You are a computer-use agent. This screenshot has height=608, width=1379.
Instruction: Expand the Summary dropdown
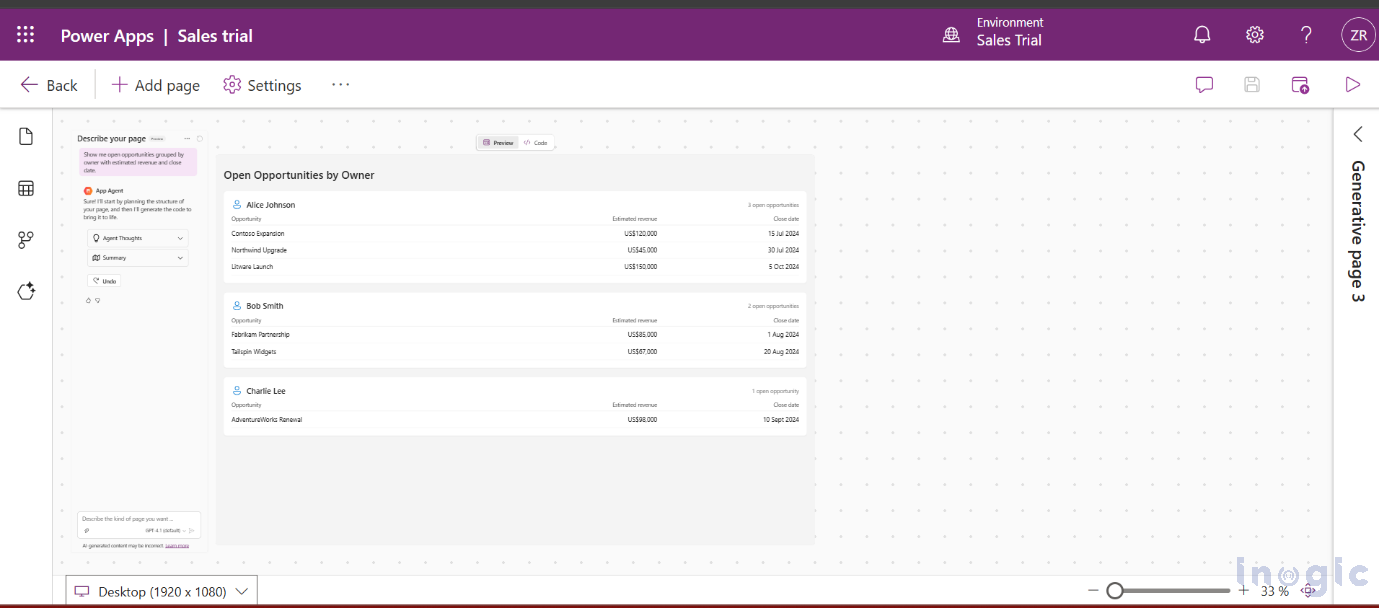pos(137,257)
